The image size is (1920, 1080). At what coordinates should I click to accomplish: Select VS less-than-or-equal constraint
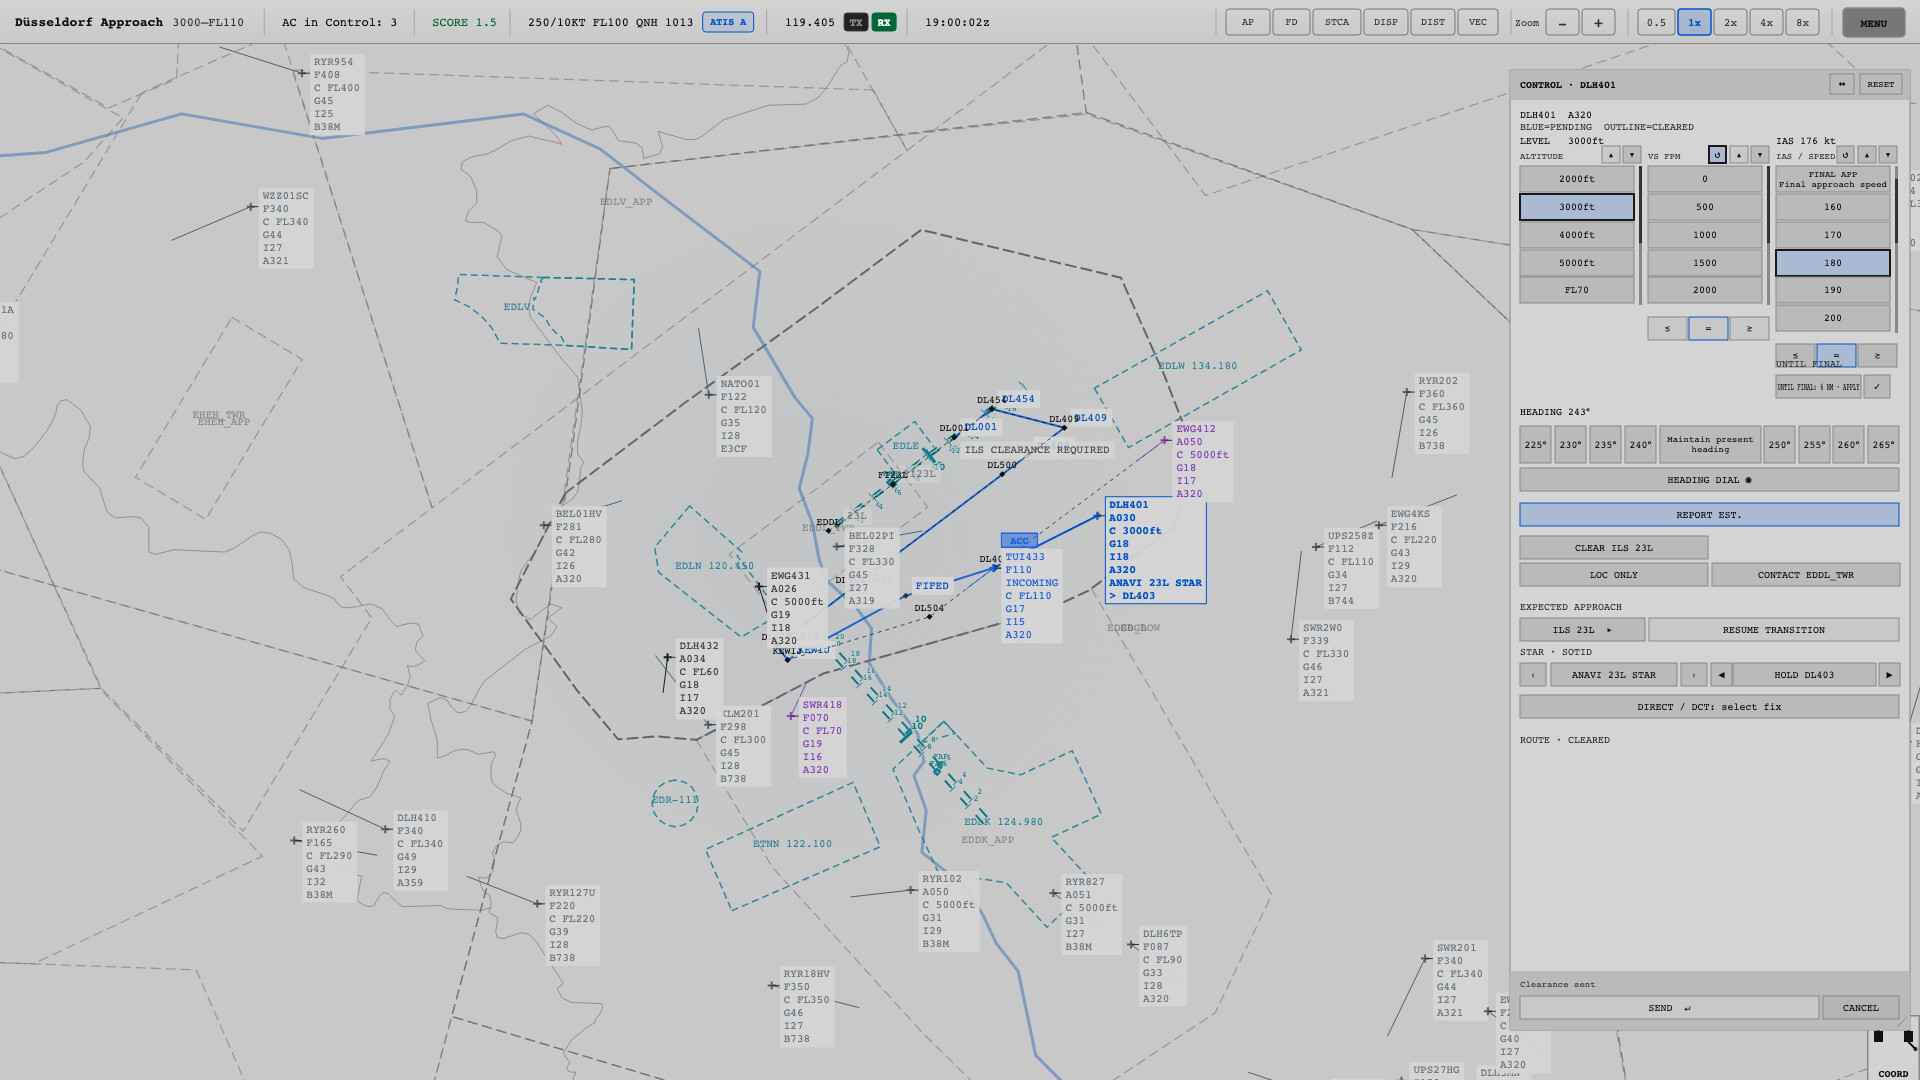[1667, 329]
